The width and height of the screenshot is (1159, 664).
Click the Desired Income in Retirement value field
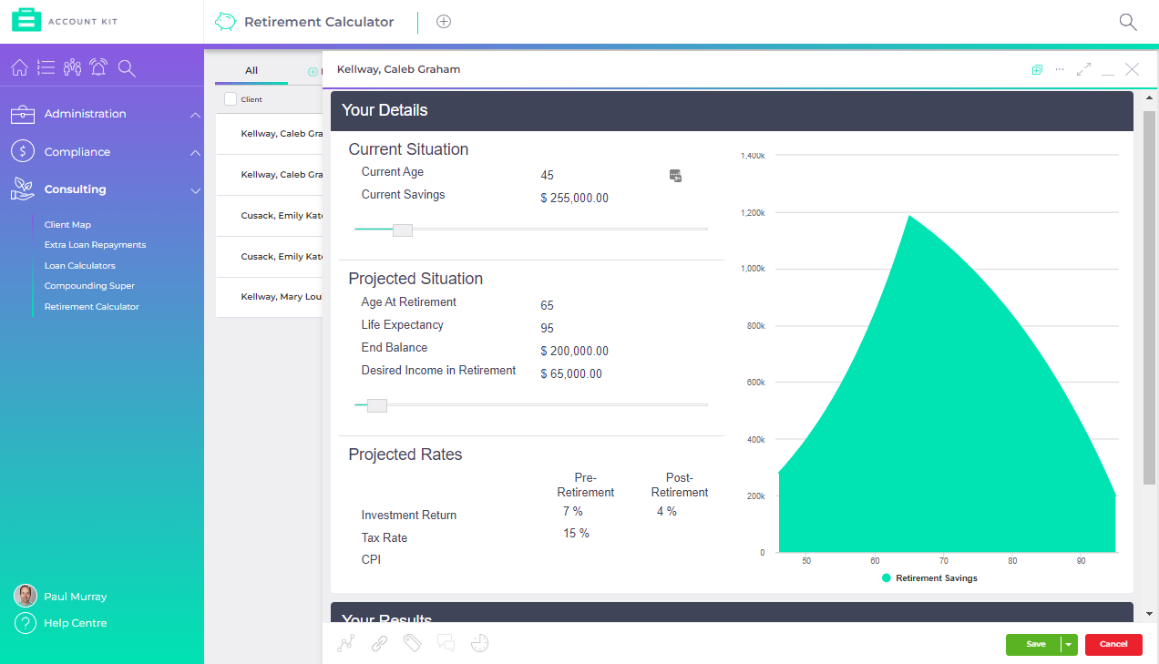point(571,374)
